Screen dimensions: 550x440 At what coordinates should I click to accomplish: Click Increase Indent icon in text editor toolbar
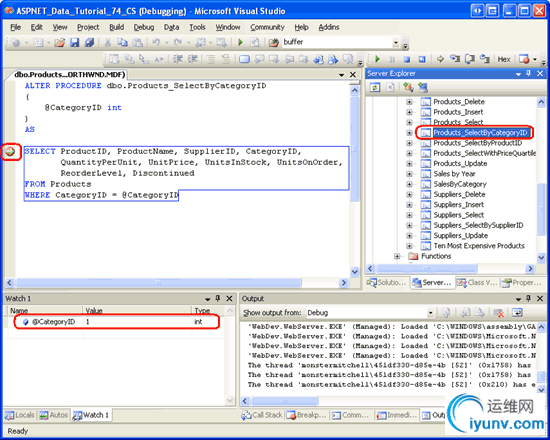[x=193, y=59]
